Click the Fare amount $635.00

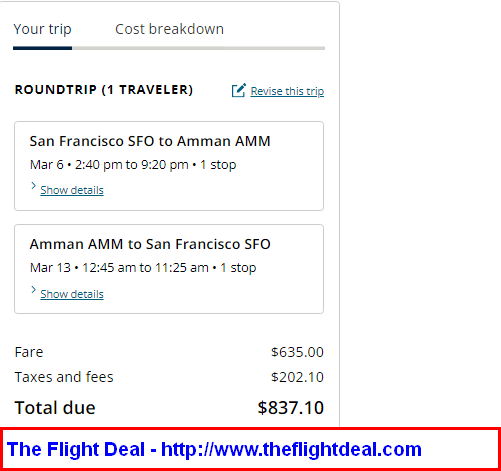(297, 352)
